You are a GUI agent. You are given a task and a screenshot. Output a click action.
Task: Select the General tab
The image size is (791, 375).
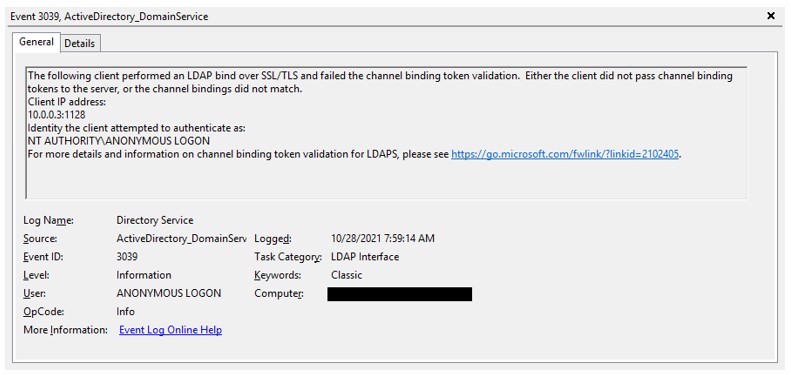tap(36, 42)
